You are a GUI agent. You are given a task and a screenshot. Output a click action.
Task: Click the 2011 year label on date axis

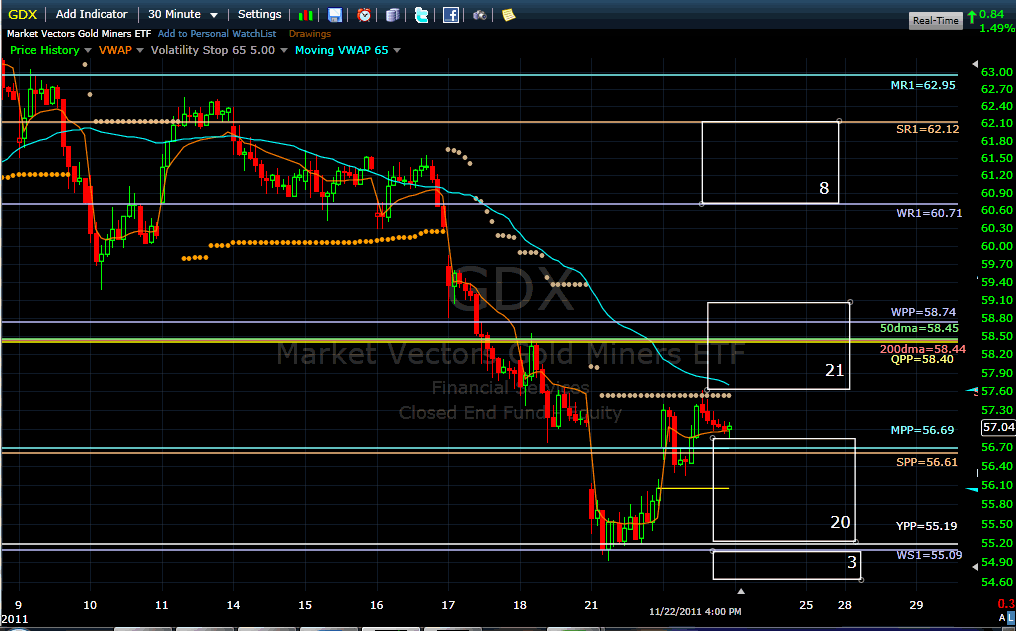point(15,619)
